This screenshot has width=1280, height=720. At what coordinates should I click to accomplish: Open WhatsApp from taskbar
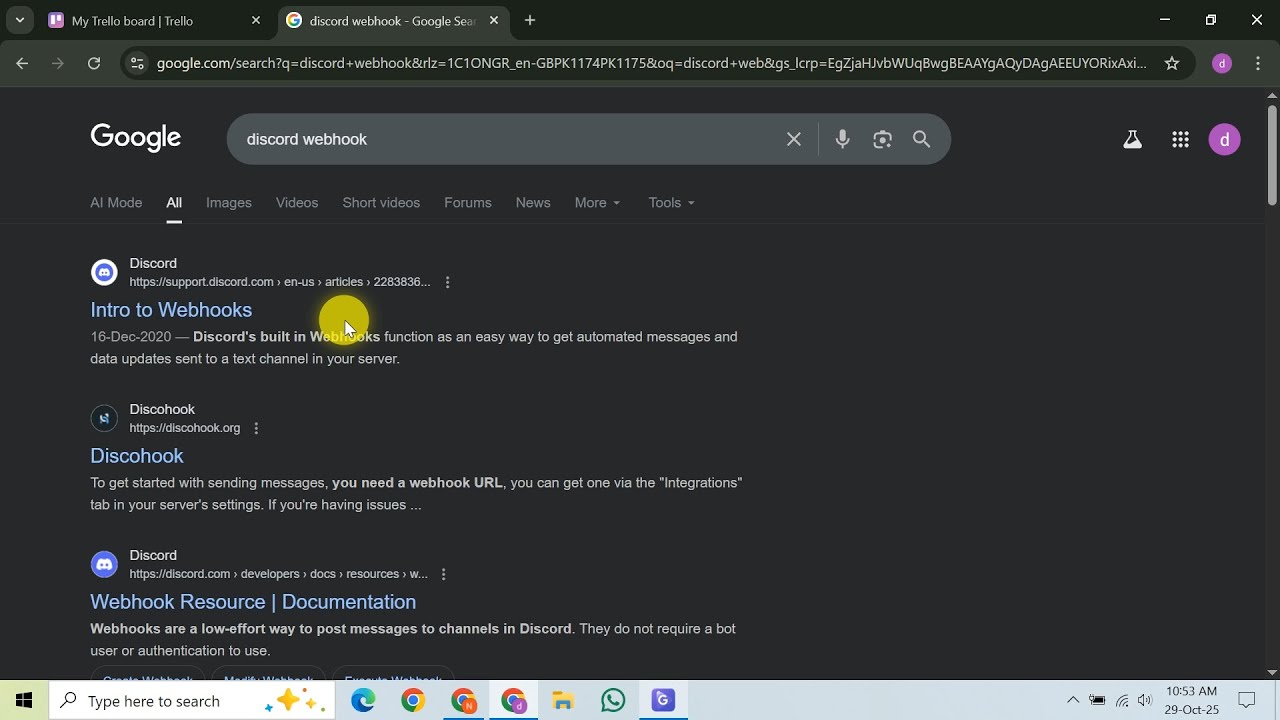point(613,701)
